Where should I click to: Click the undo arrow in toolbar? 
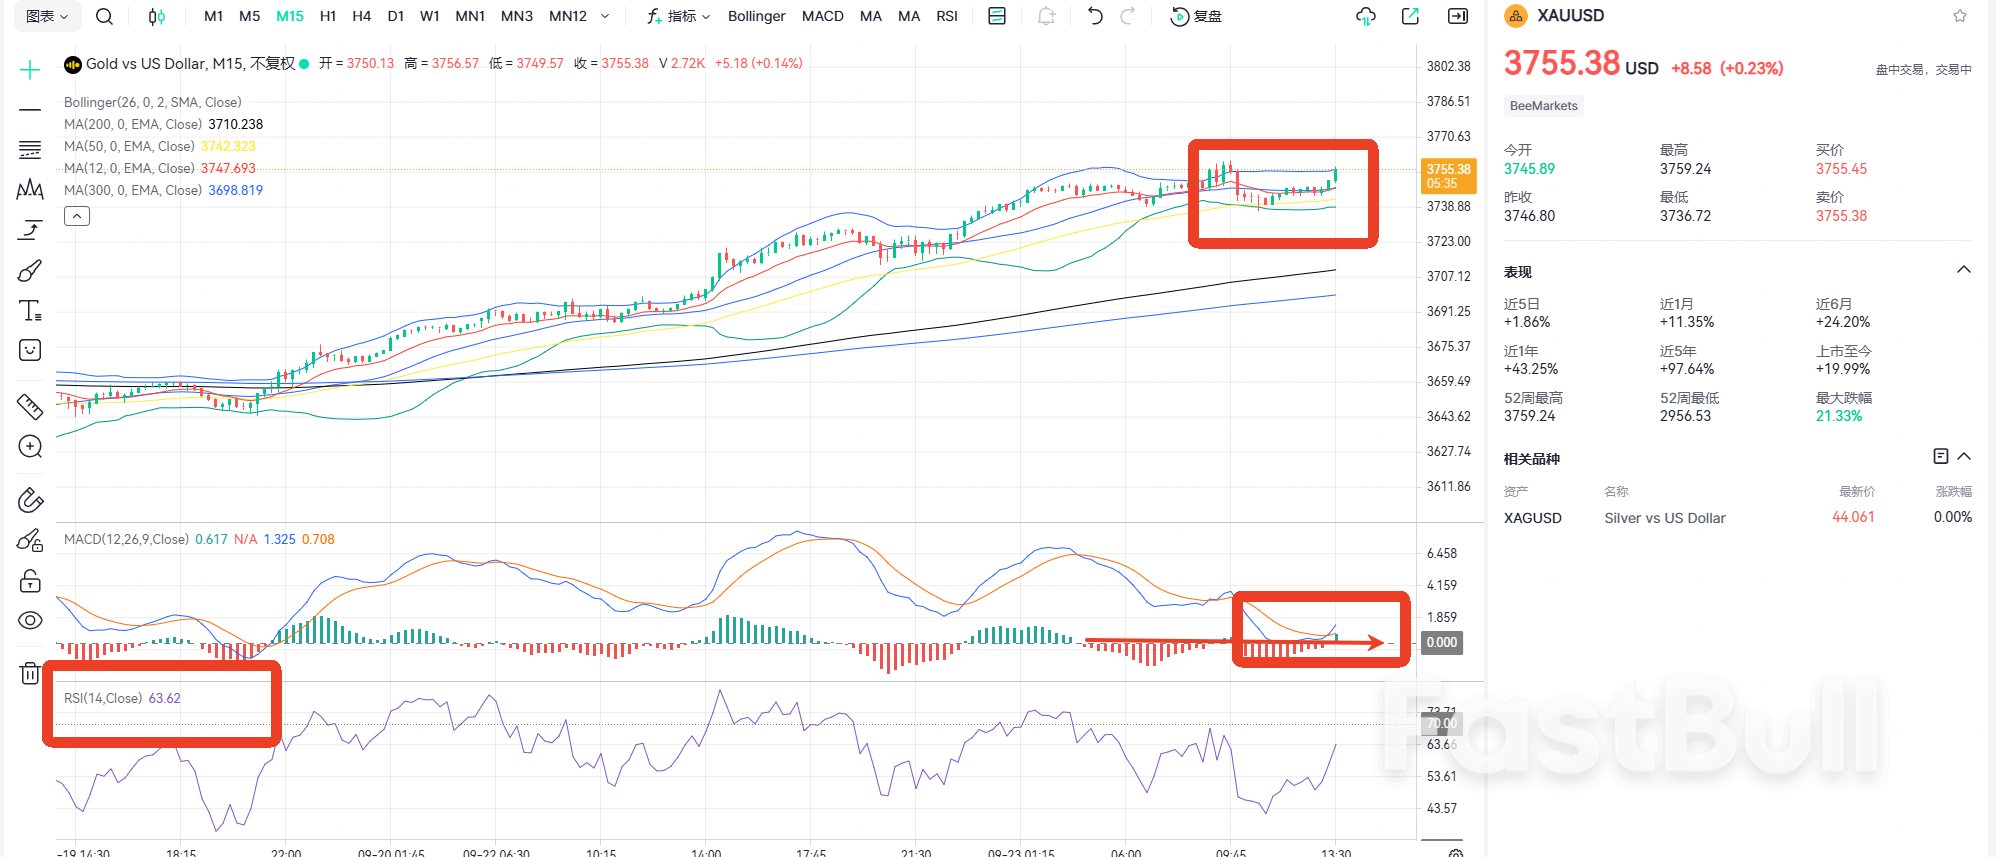(x=1095, y=16)
